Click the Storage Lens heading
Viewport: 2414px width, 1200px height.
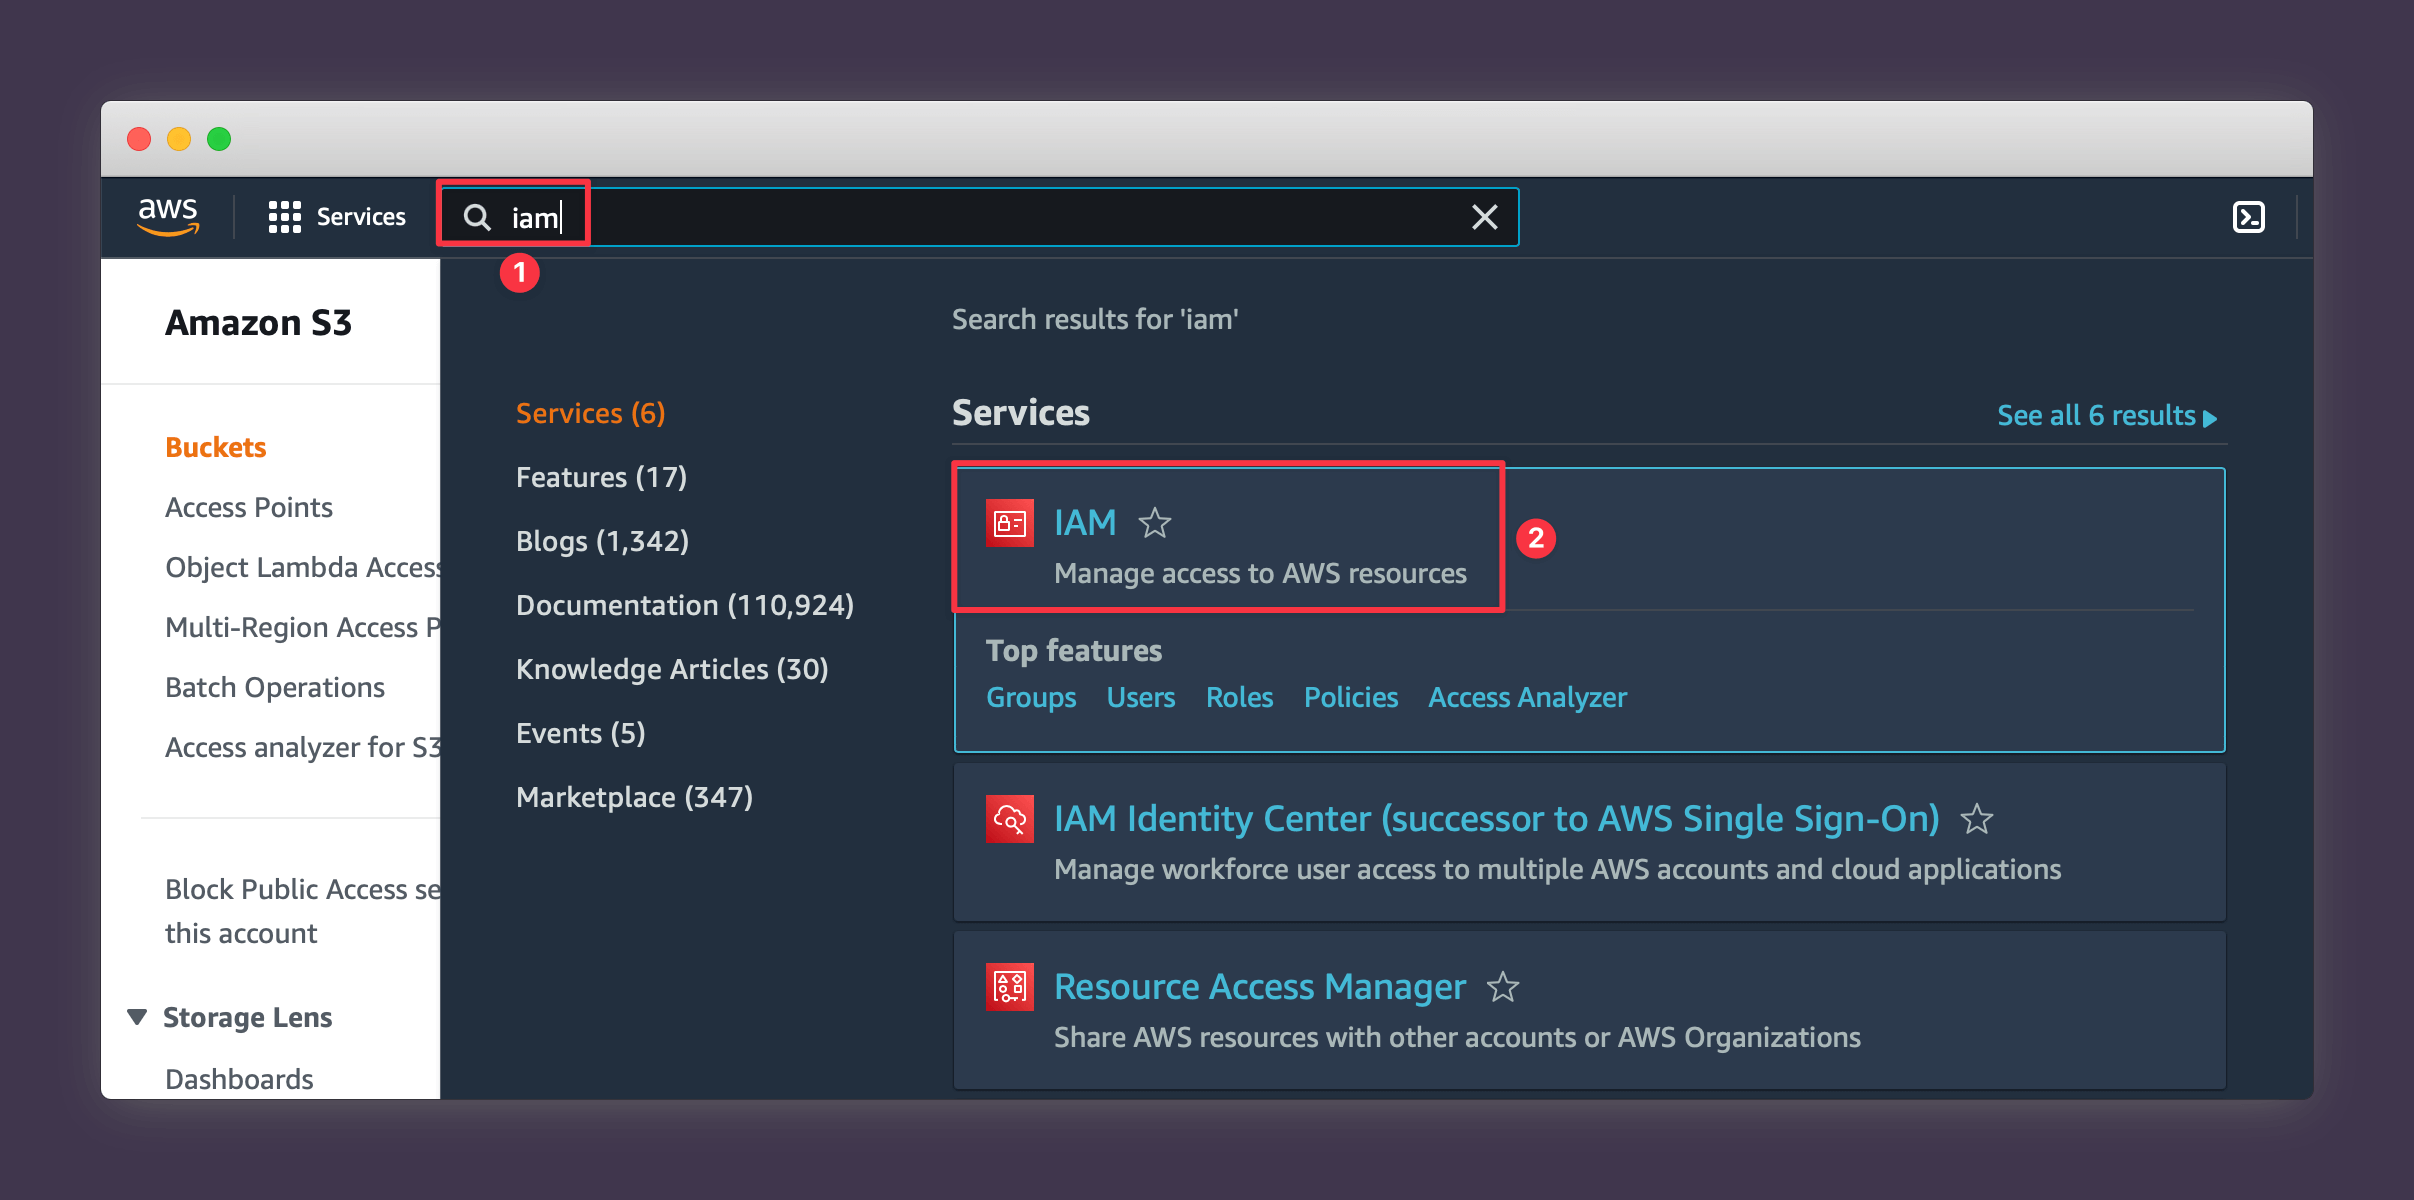[247, 1017]
